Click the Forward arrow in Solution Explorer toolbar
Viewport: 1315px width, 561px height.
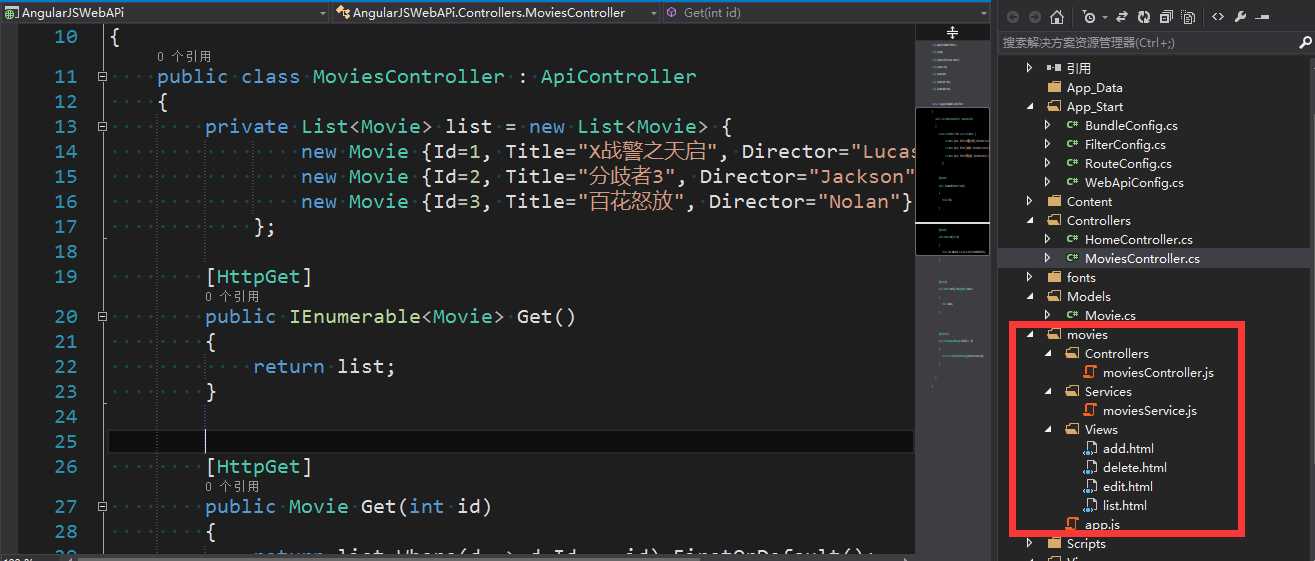point(1034,17)
